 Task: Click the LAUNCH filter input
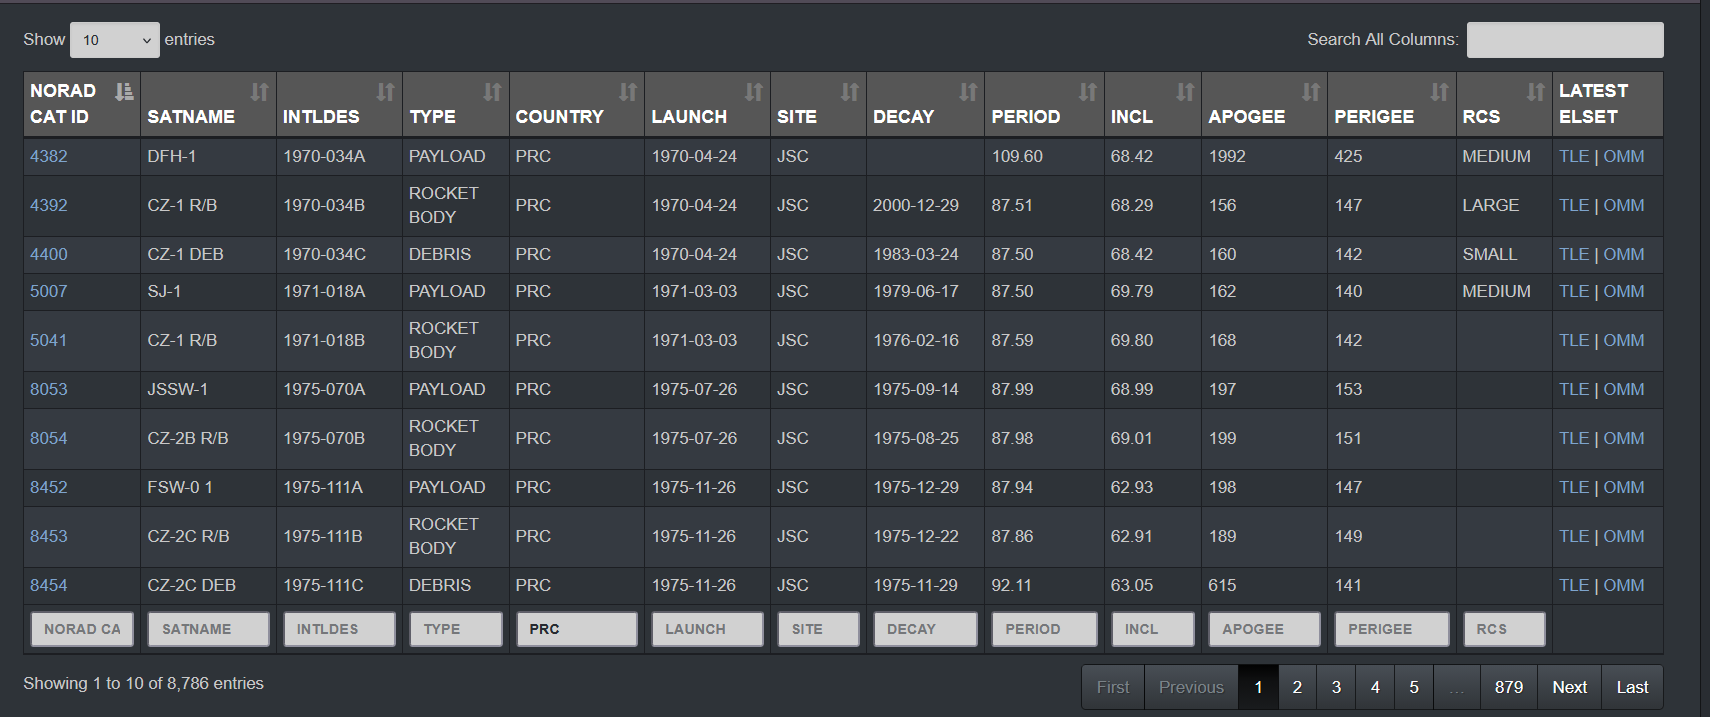pyautogui.click(x=707, y=629)
